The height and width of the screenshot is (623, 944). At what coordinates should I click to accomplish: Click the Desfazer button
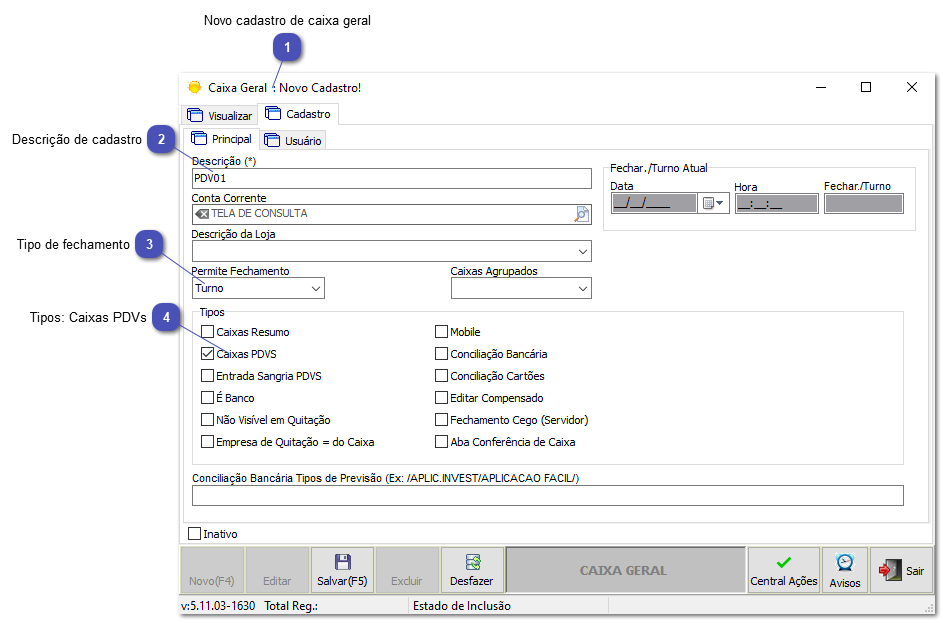(471, 569)
